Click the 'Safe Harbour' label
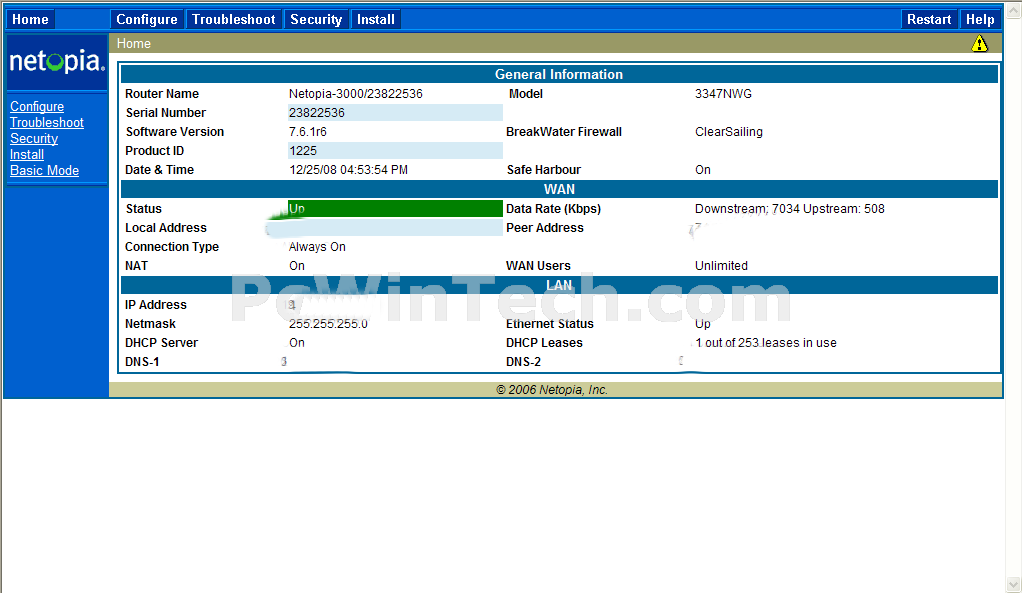Viewport: 1022px width, 593px height. pos(544,170)
